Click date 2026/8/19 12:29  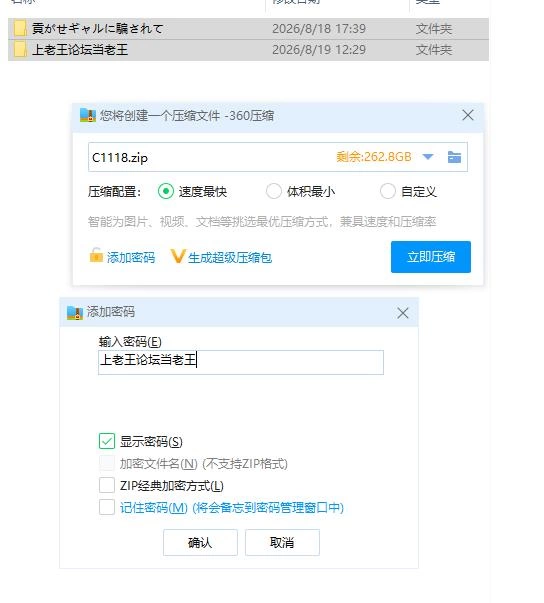click(319, 50)
